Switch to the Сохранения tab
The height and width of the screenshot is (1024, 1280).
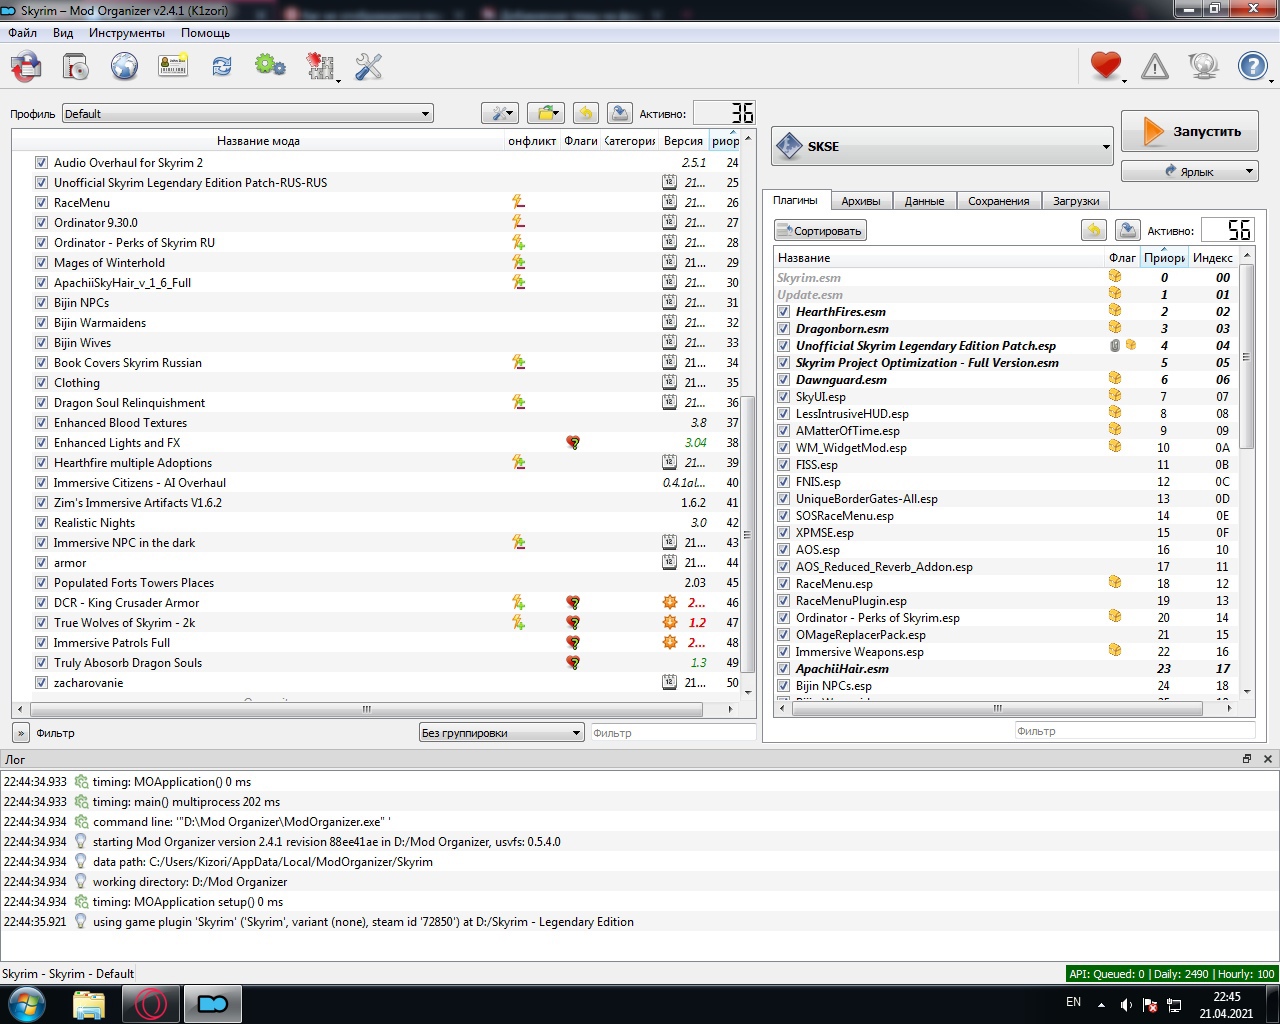point(998,201)
